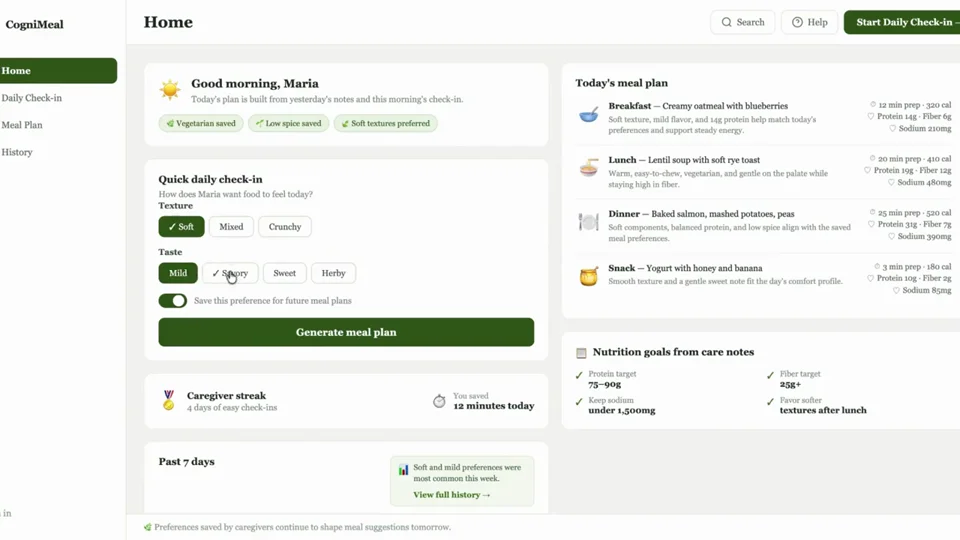
Task: Click the breakfast bowl icon
Action: click(588, 114)
